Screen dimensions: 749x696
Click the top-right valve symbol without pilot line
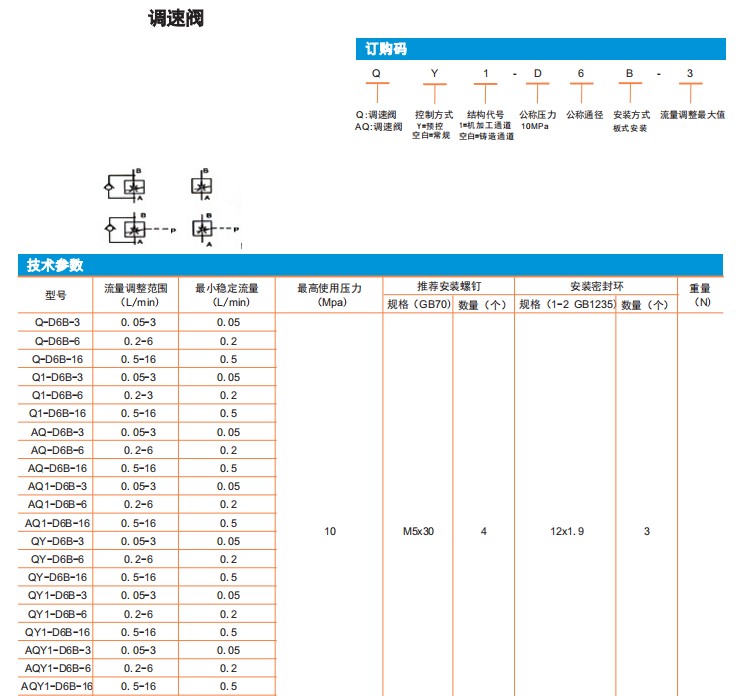pyautogui.click(x=203, y=186)
